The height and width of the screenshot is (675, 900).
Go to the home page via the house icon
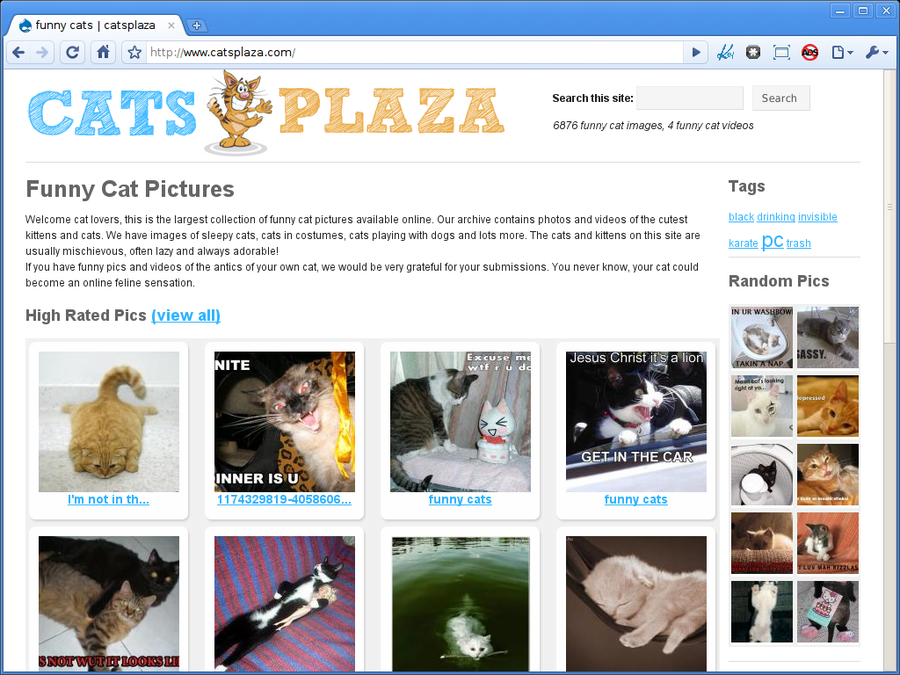(103, 53)
